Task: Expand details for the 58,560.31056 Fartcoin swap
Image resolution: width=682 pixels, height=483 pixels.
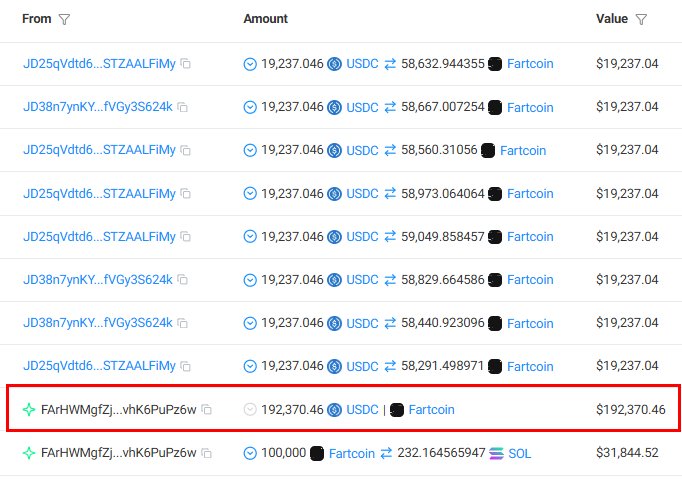Action: (250, 150)
